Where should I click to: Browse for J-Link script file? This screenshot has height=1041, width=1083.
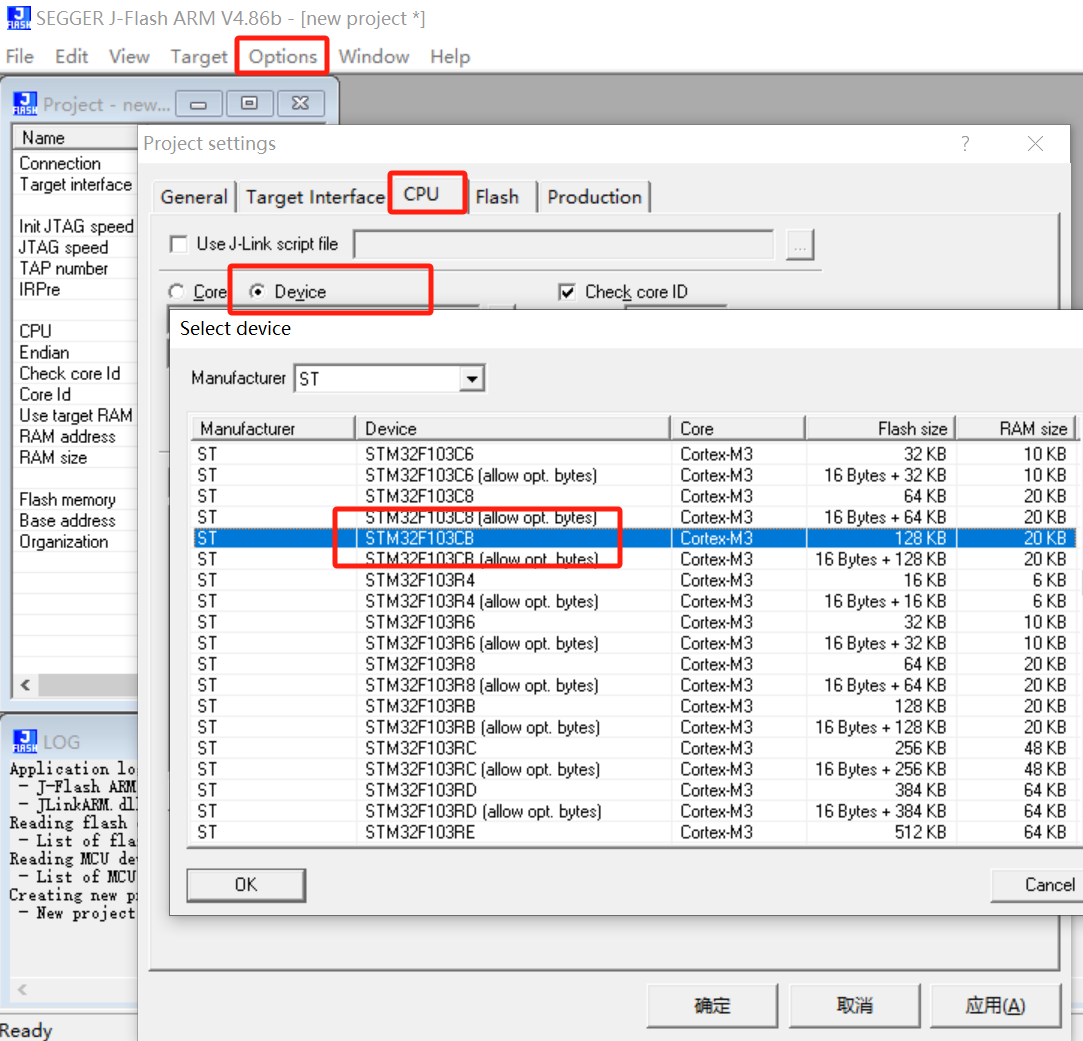pos(800,245)
